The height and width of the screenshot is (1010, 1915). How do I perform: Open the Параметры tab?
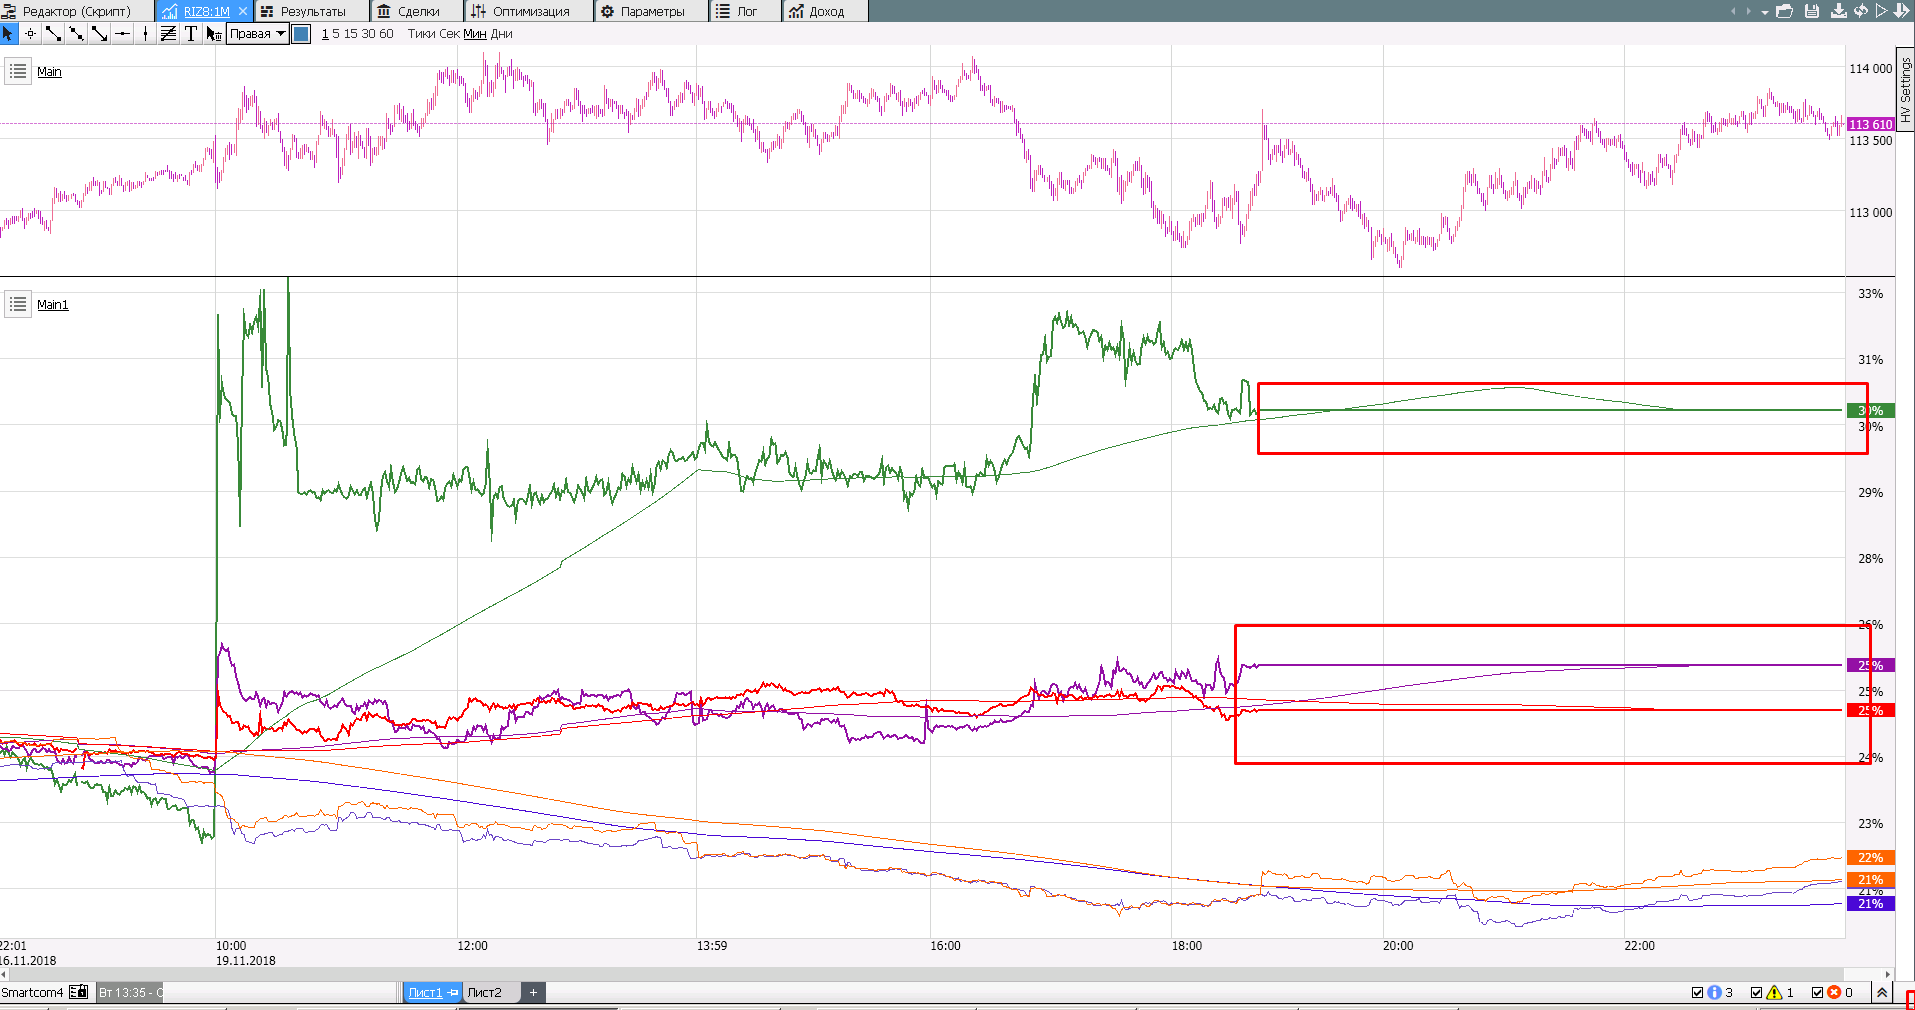pos(652,11)
